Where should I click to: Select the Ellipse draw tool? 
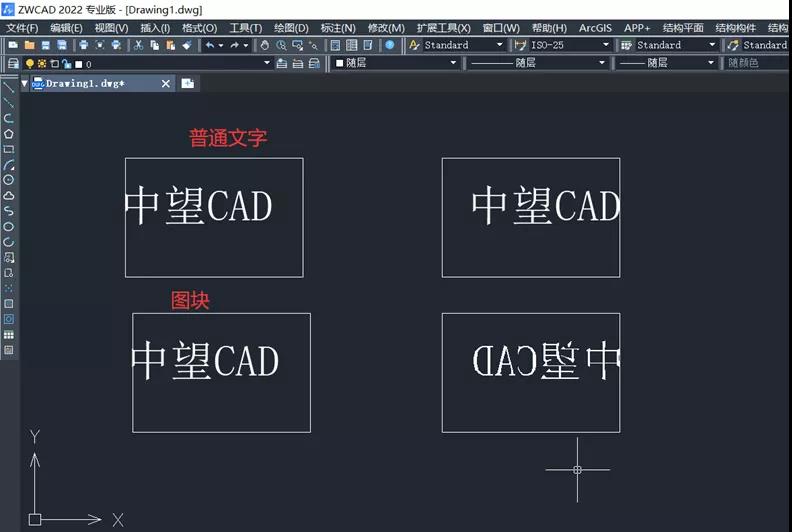coord(9,226)
